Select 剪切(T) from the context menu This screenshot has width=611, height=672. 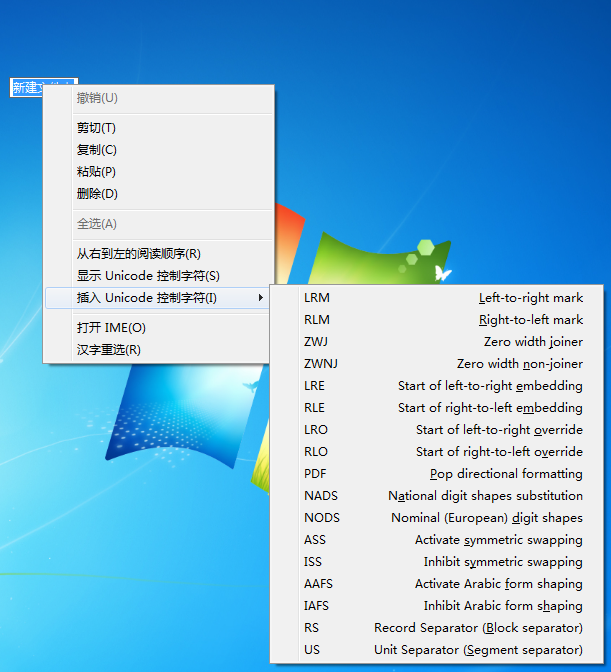97,128
